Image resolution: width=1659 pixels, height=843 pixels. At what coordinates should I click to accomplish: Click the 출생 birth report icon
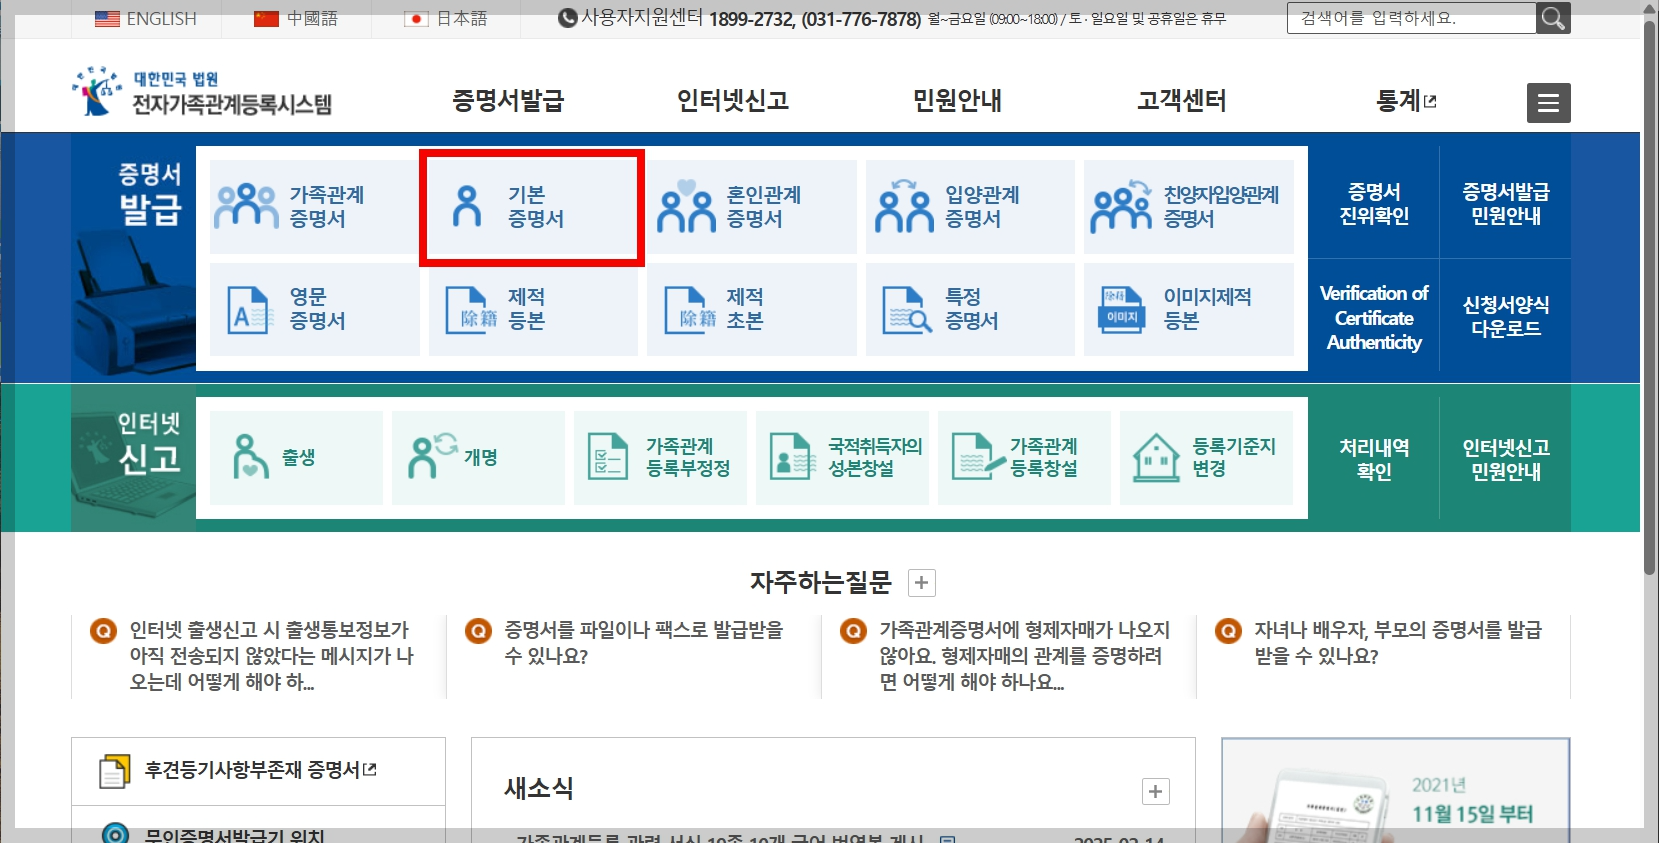pos(250,457)
